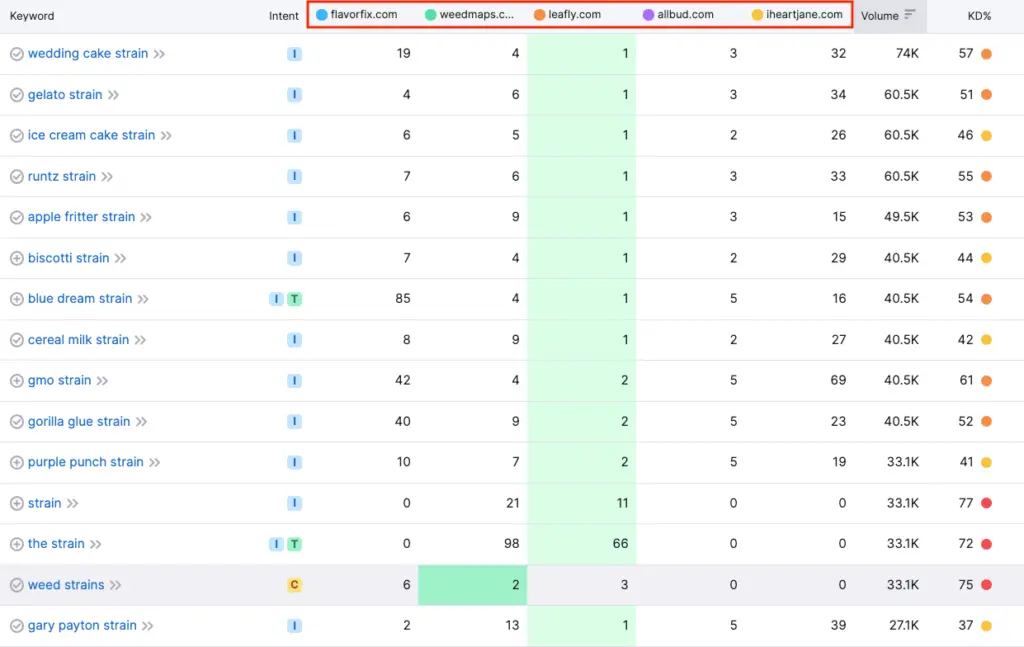The image size is (1024, 647).
Task: Toggle the checkmark beside gary payton strain
Action: (16, 626)
